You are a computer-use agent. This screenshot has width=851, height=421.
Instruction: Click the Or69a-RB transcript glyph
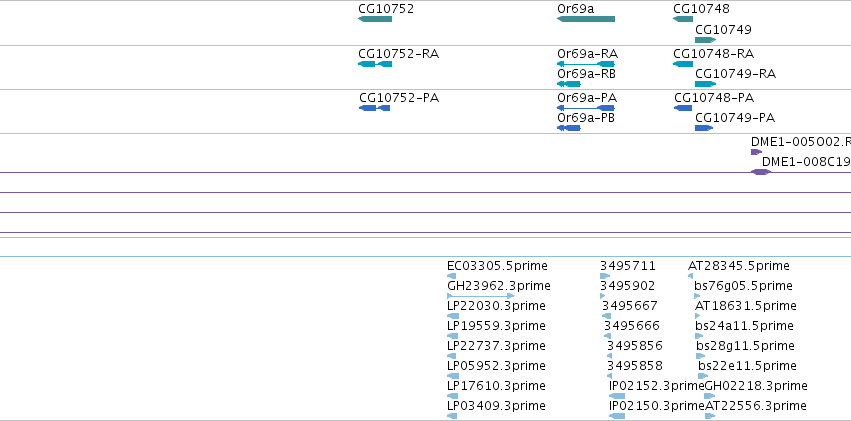coord(569,84)
